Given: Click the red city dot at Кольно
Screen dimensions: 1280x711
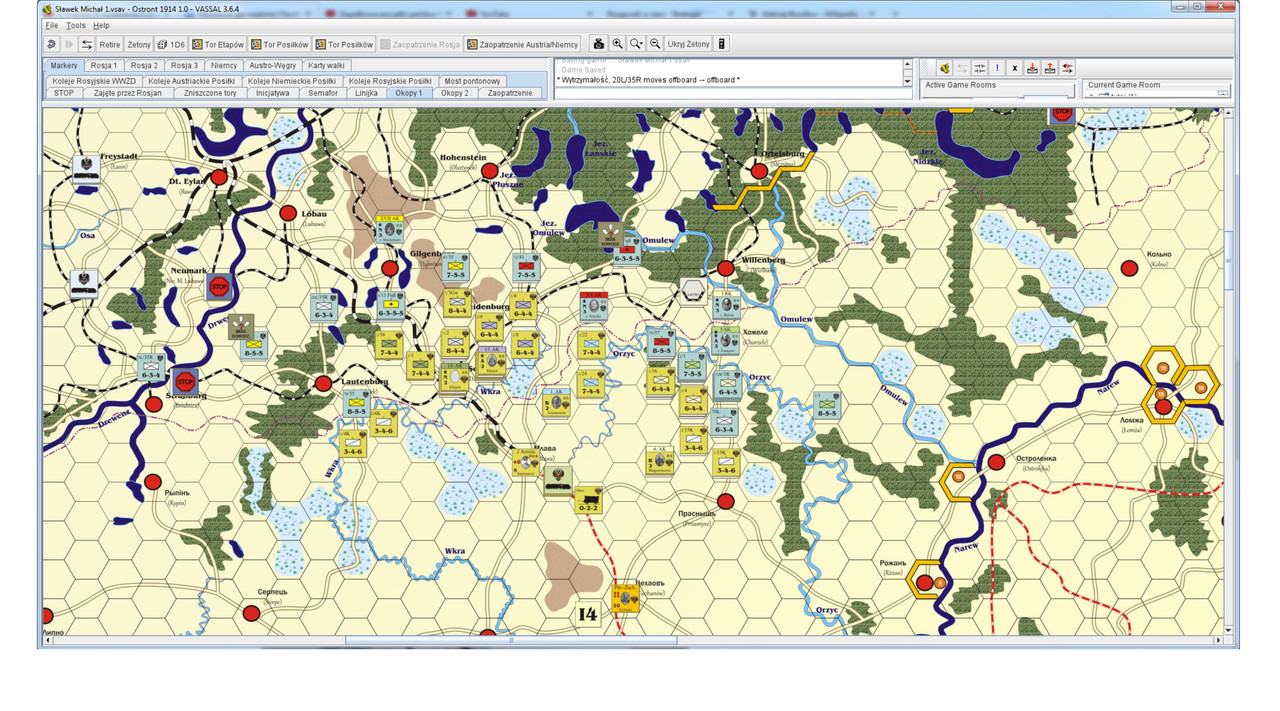Looking at the screenshot, I should [x=1129, y=268].
